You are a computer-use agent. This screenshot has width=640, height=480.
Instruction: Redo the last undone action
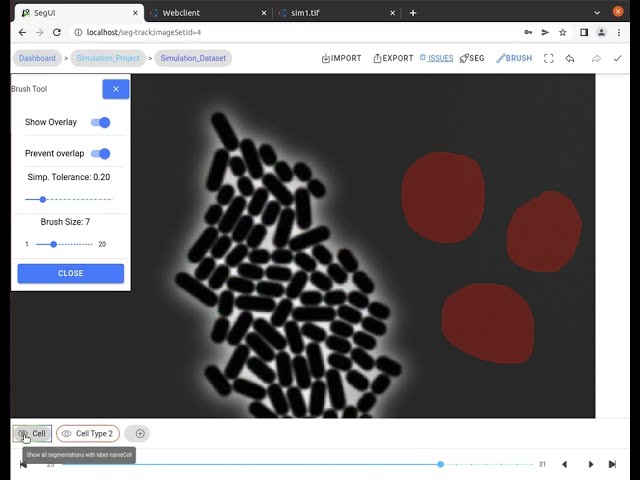[x=596, y=58]
